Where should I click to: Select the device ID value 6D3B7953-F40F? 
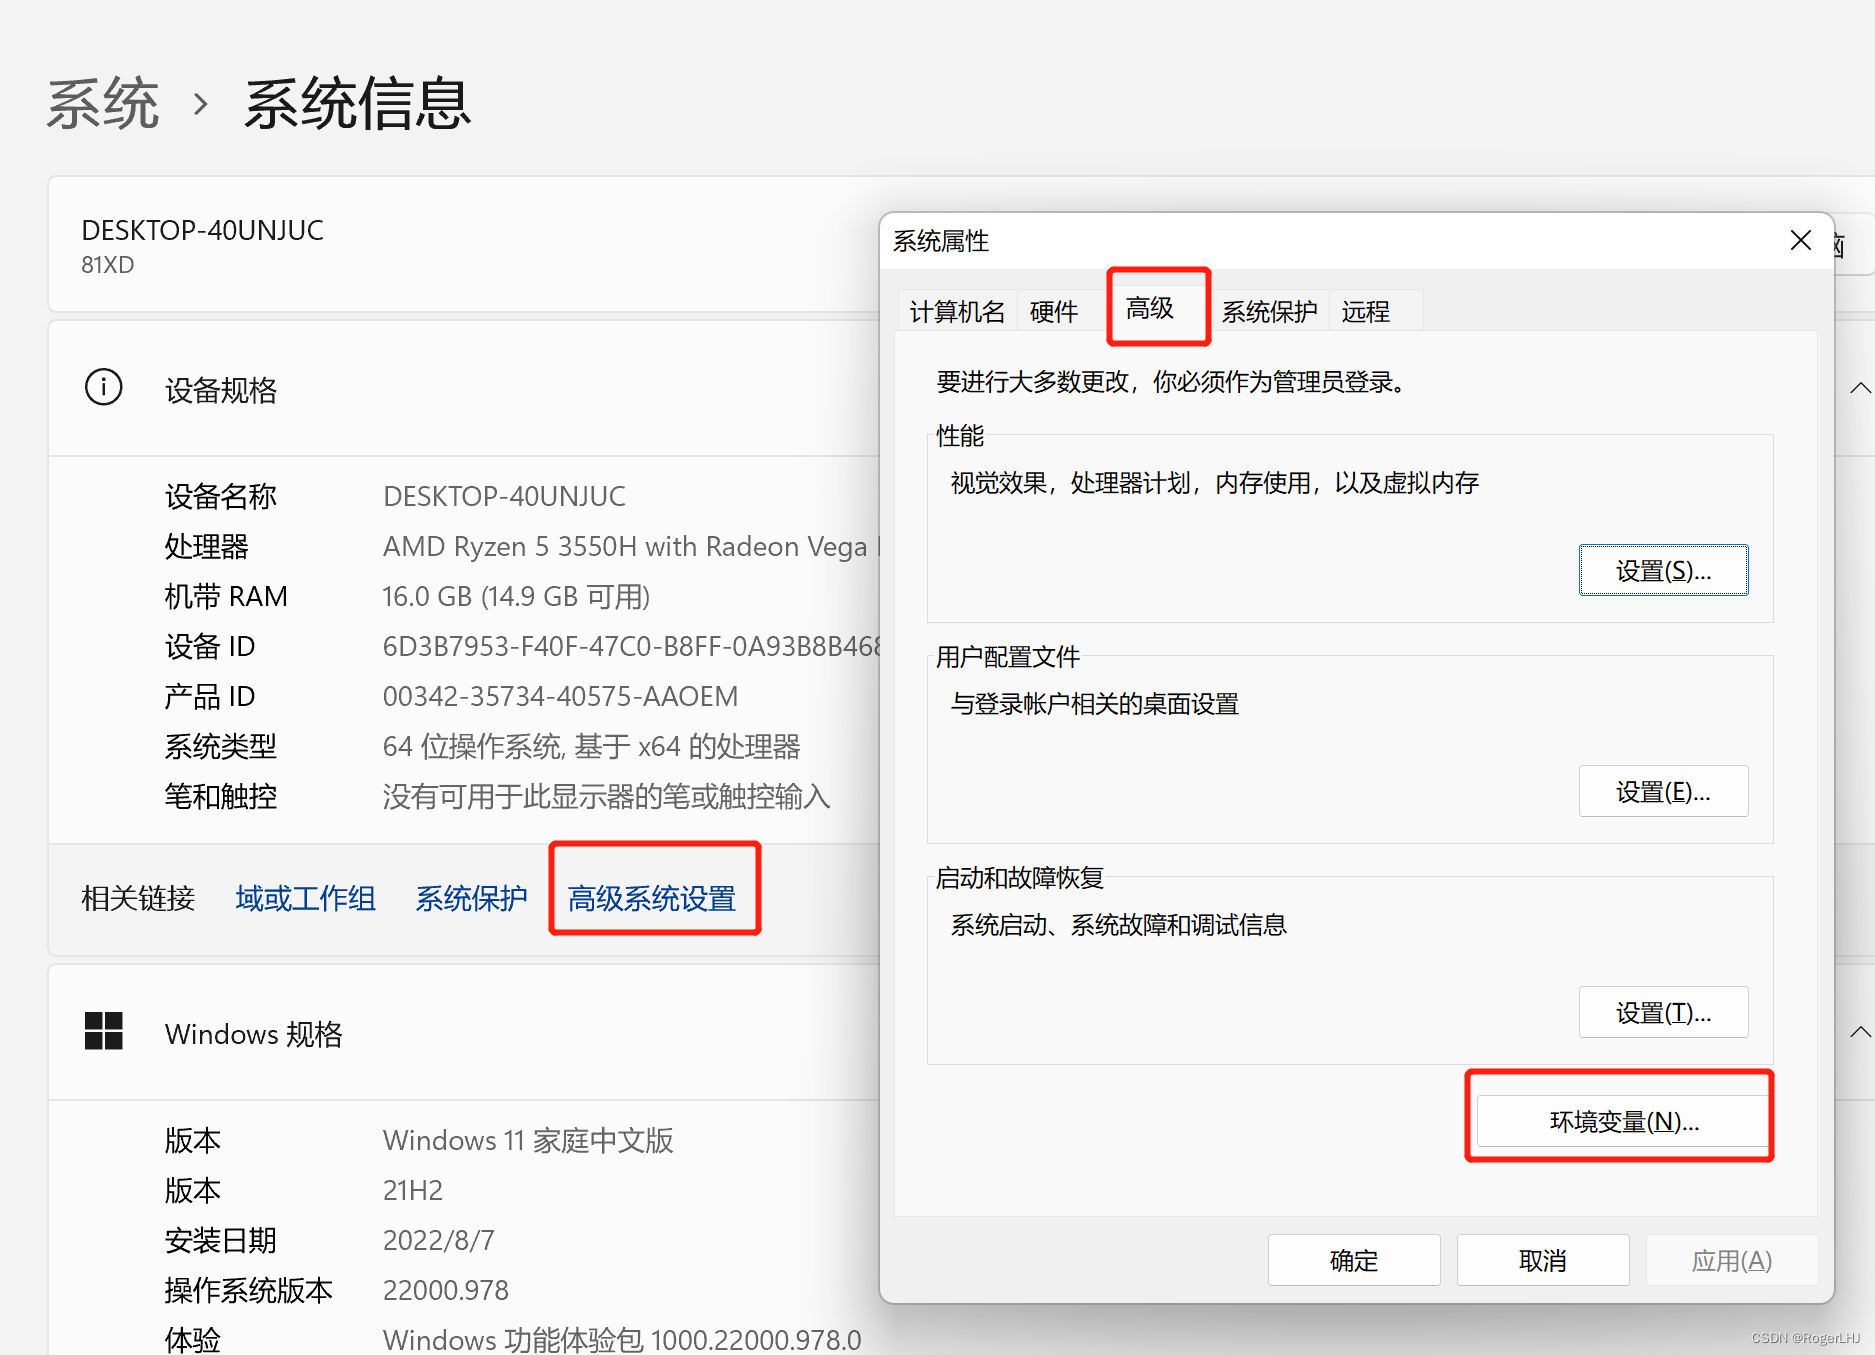point(631,646)
